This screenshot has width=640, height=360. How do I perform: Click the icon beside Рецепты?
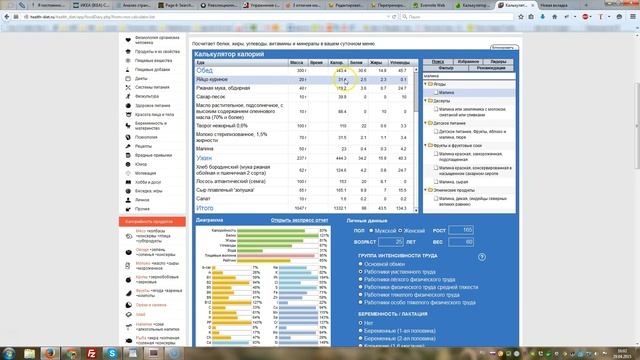tap(128, 146)
